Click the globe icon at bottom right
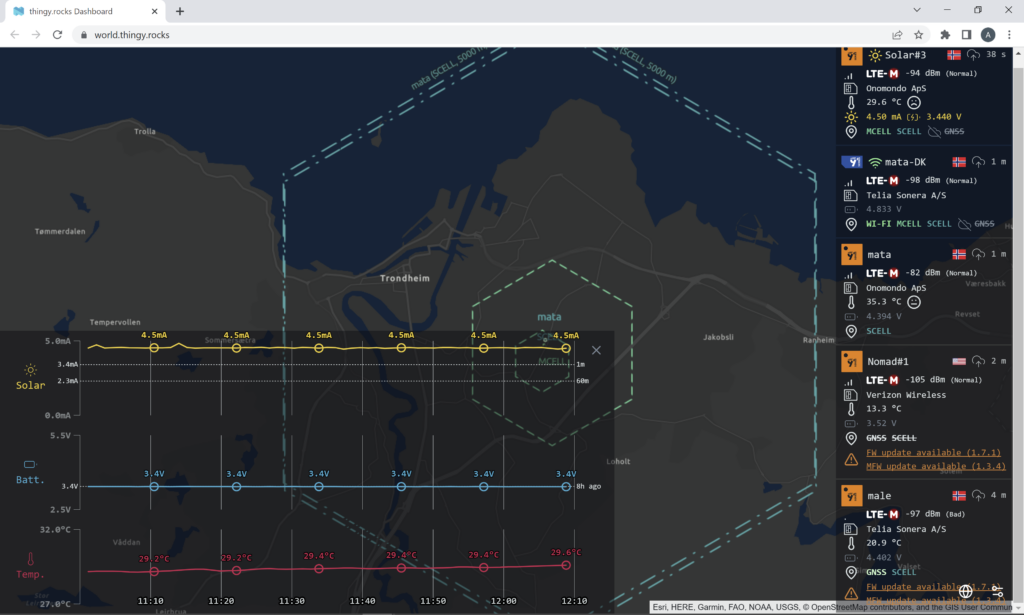Screen dimensions: 1024x615 point(966,591)
